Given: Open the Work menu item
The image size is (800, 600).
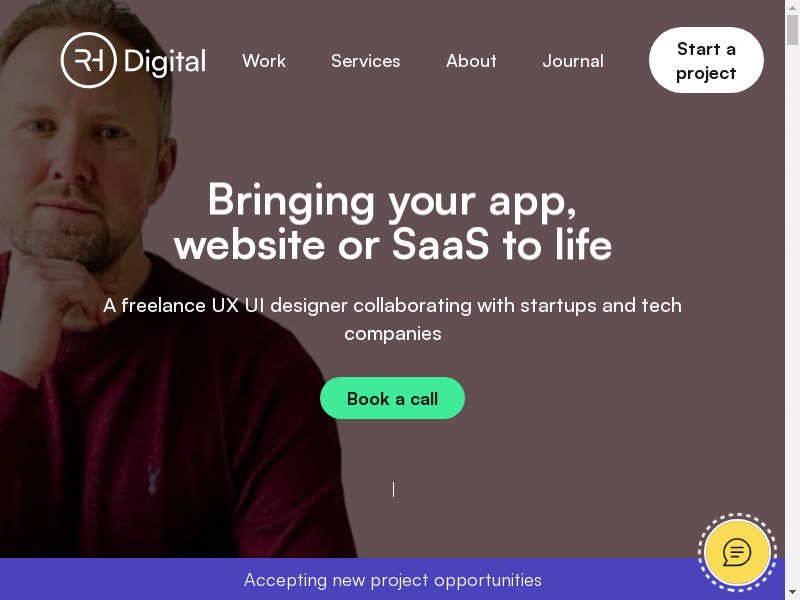Looking at the screenshot, I should pyautogui.click(x=264, y=61).
